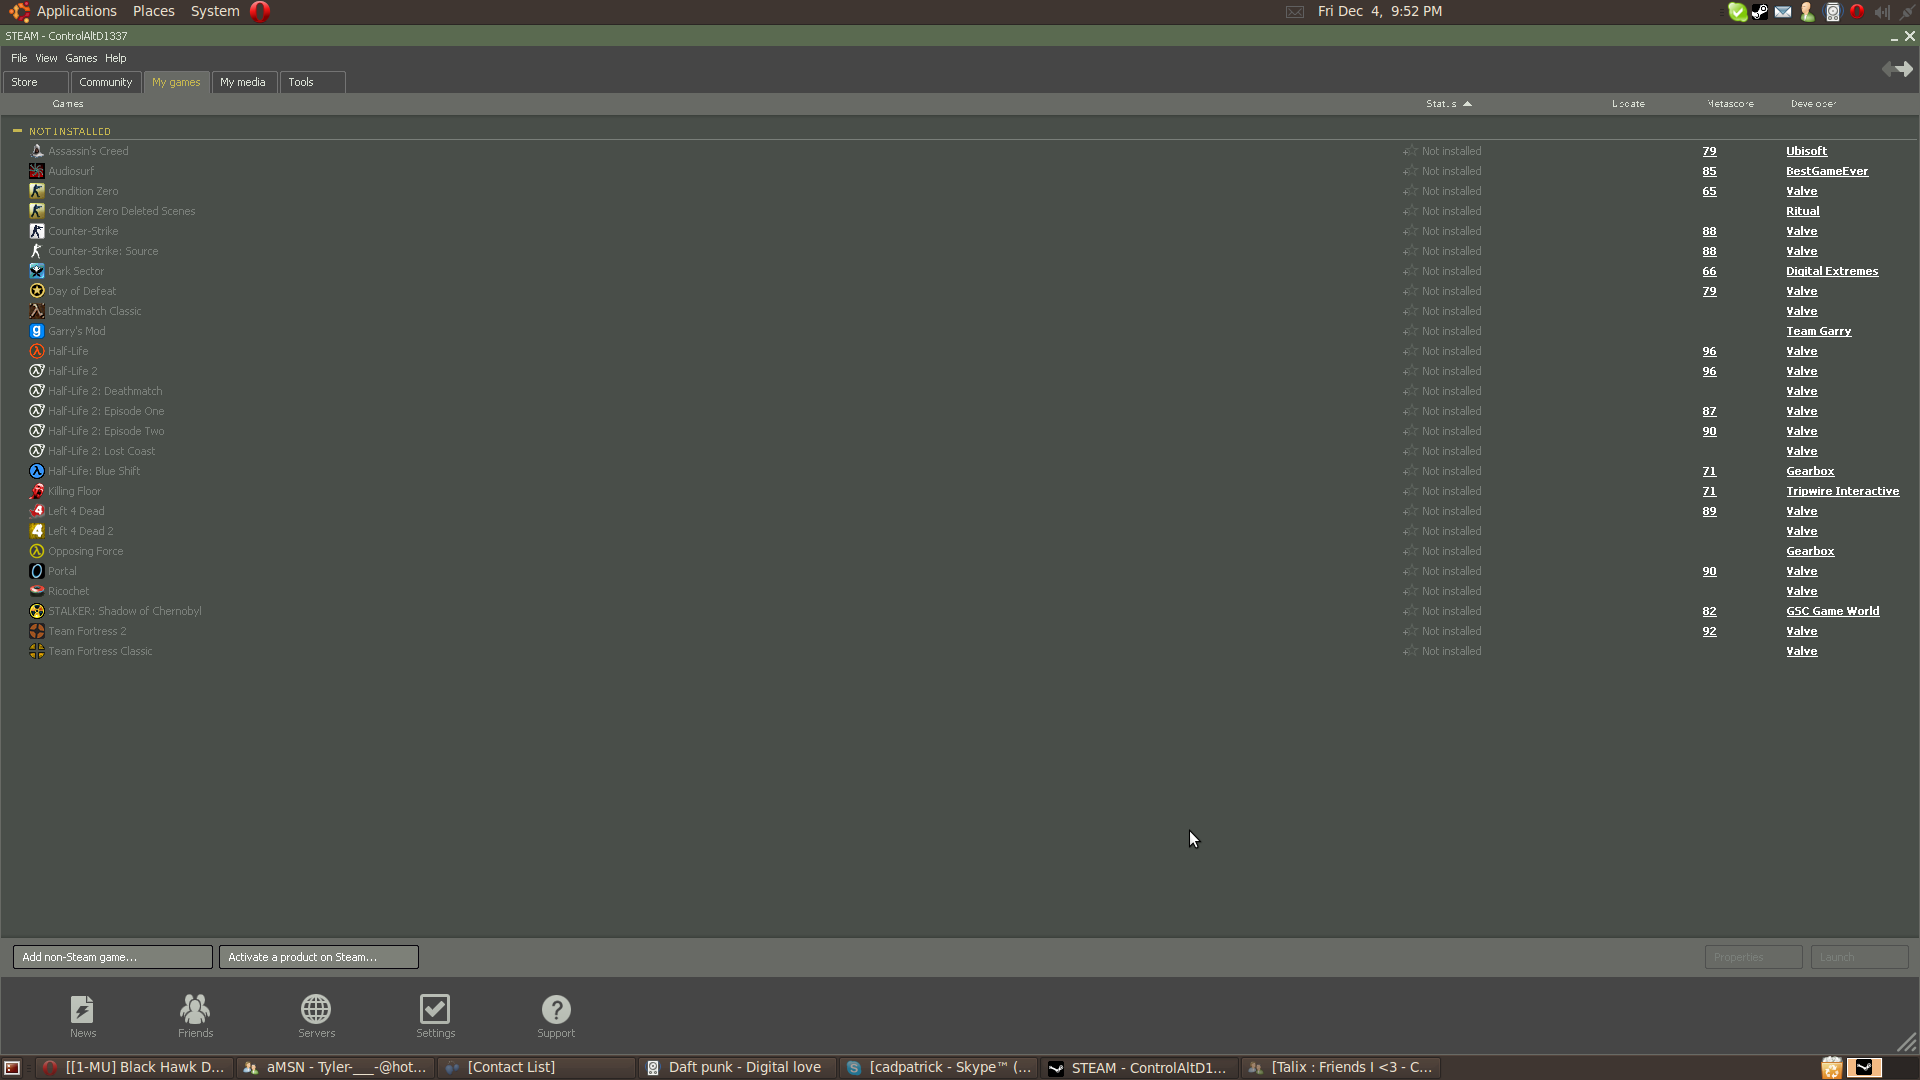Open the Ubisoft developer link
This screenshot has height=1080, width=1920.
(x=1806, y=151)
